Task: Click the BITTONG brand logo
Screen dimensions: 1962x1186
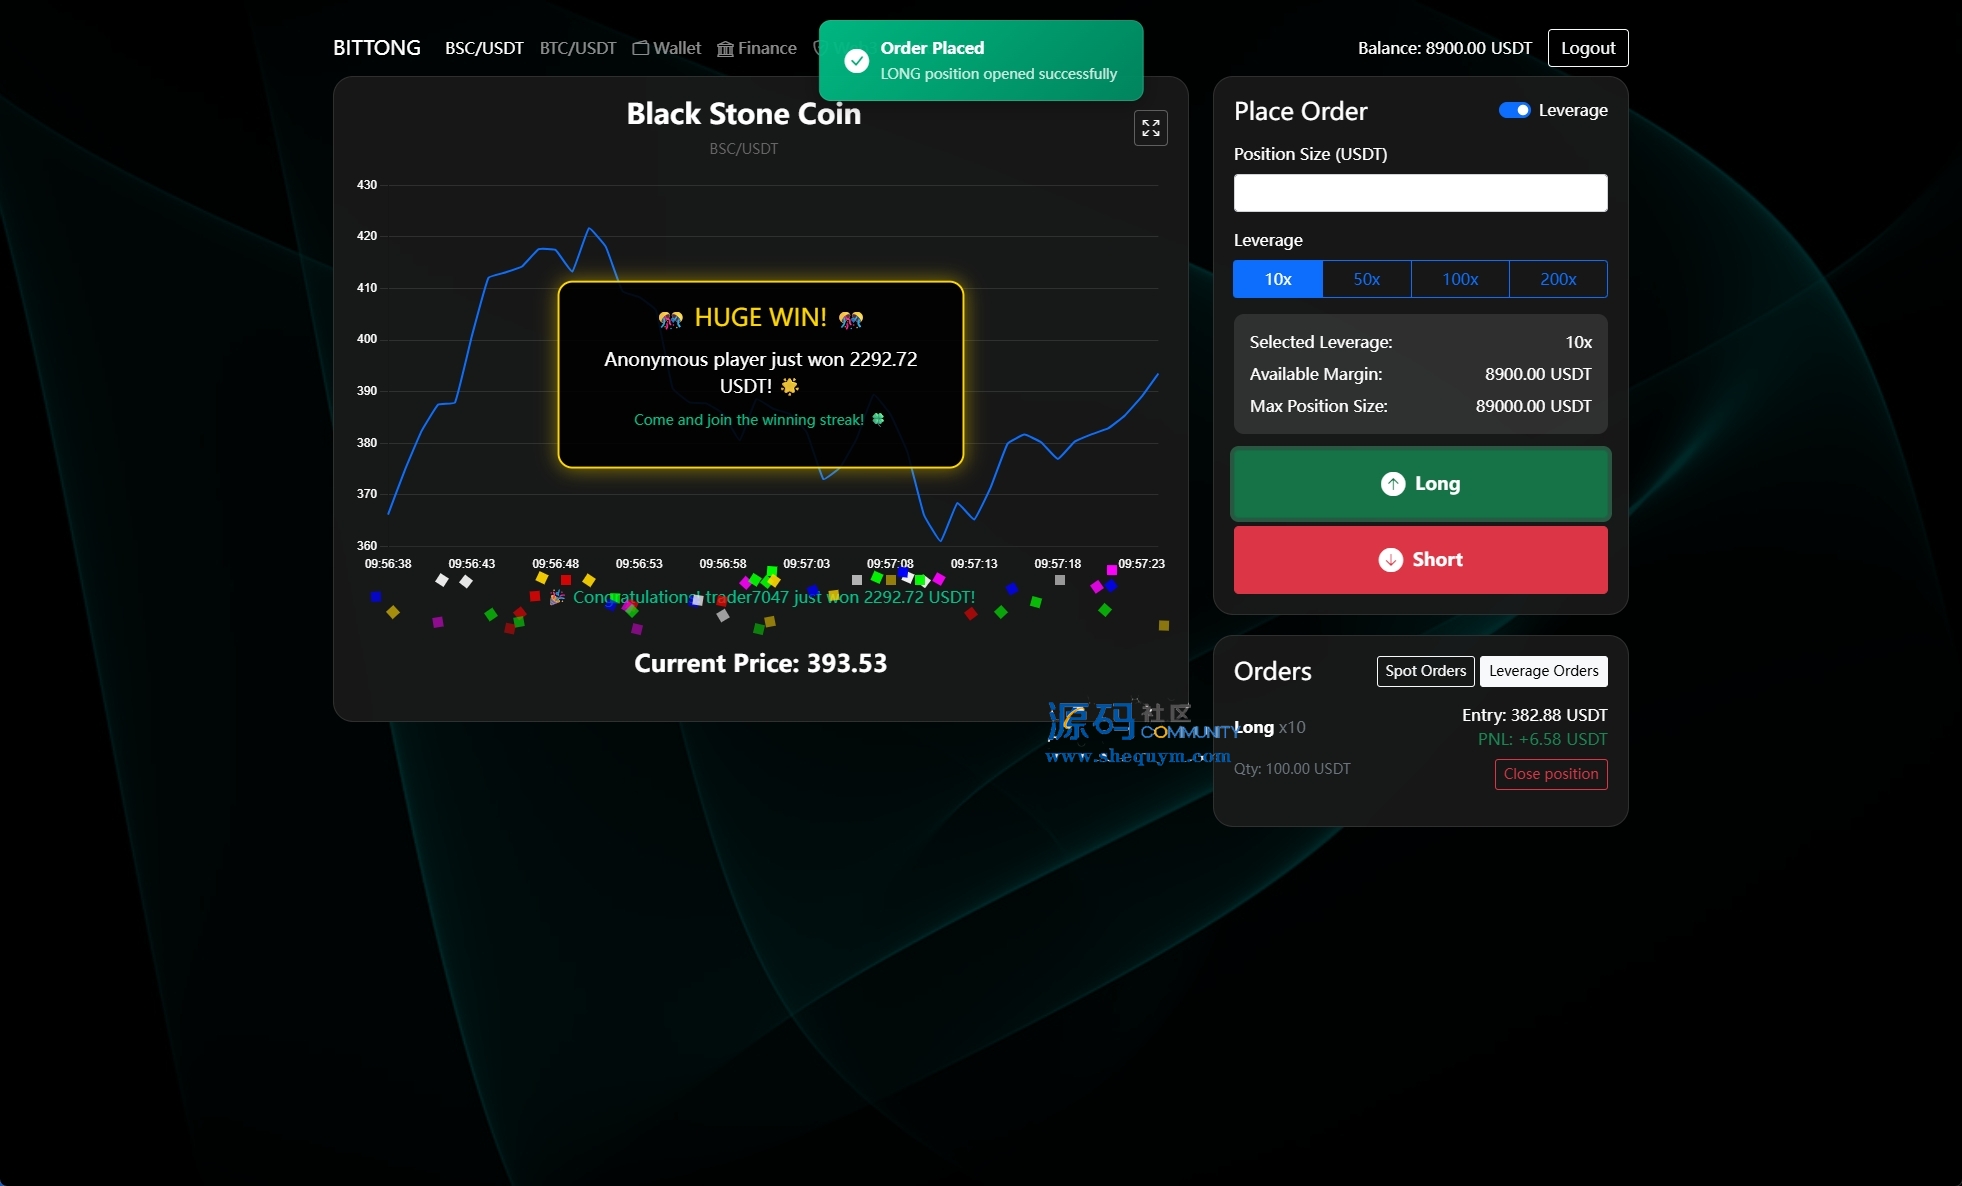Action: pos(376,48)
